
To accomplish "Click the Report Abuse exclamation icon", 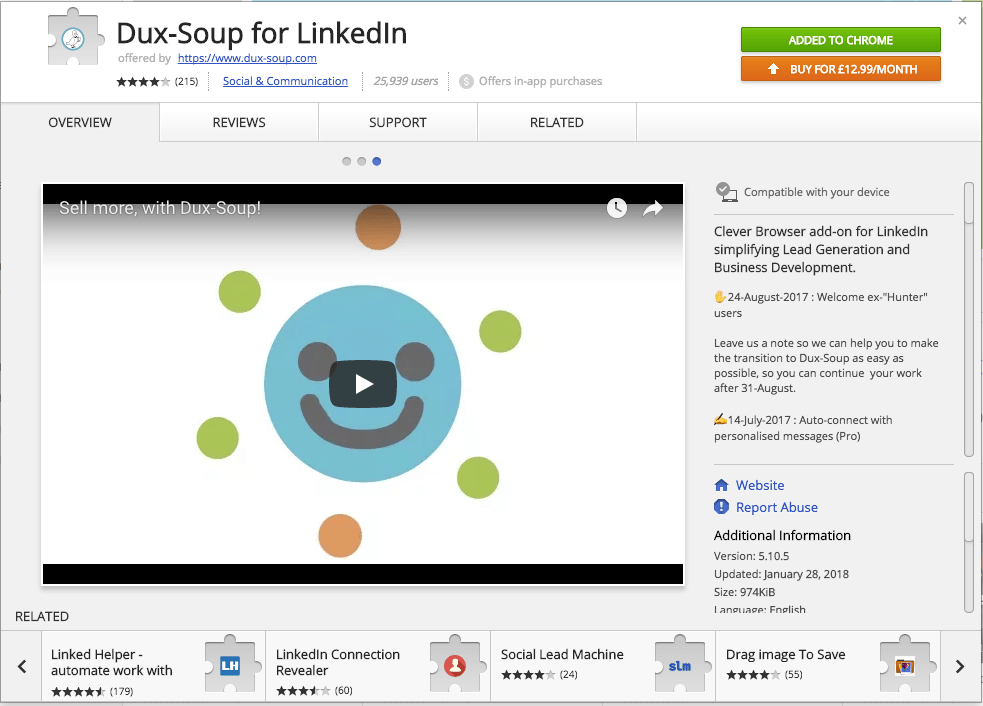I will (x=722, y=507).
